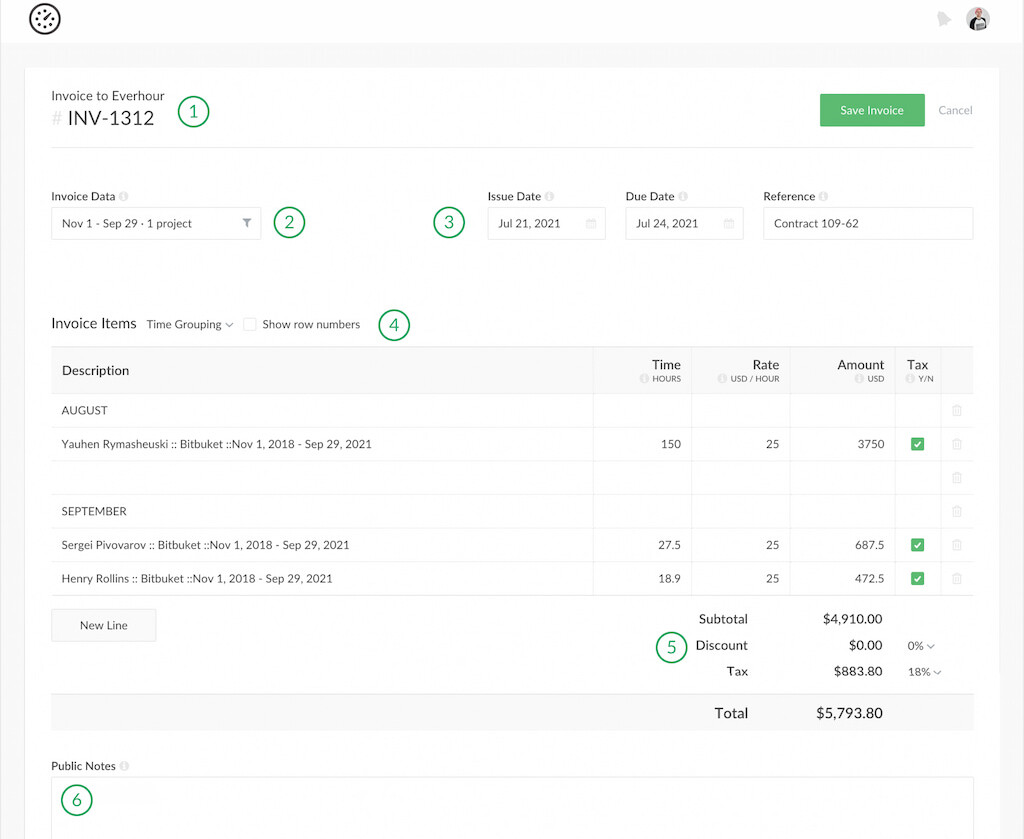Image resolution: width=1024 pixels, height=839 pixels.
Task: Open the 18% tax rate dropdown
Action: tap(924, 672)
